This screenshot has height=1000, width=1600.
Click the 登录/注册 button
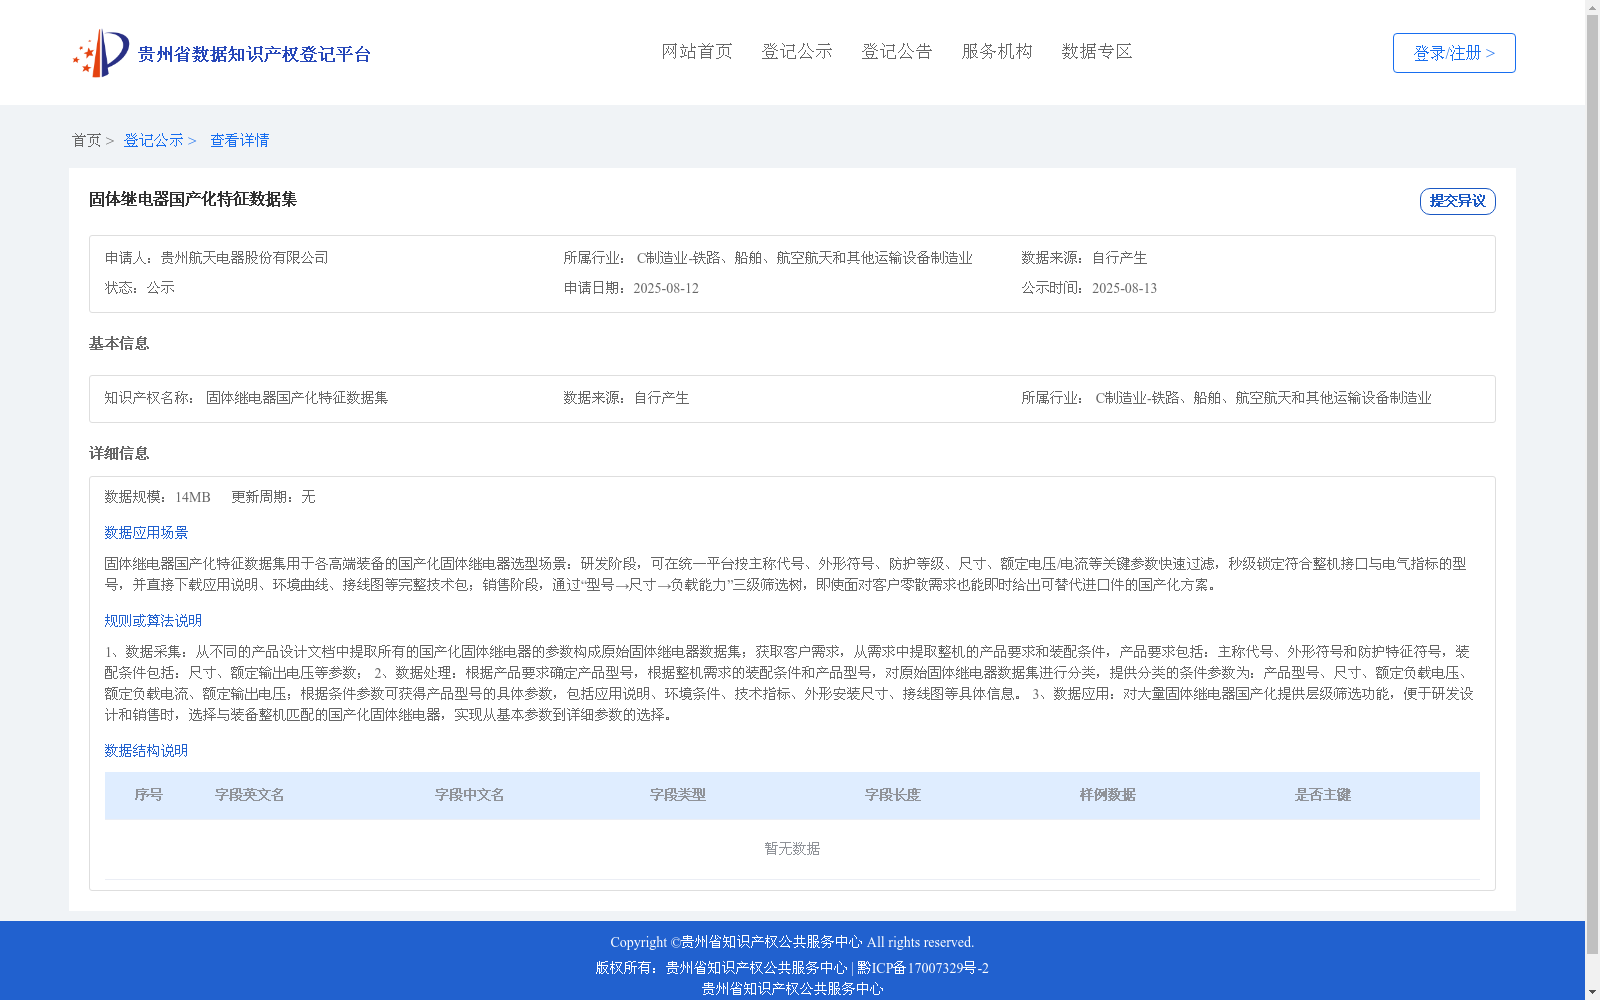1454,53
